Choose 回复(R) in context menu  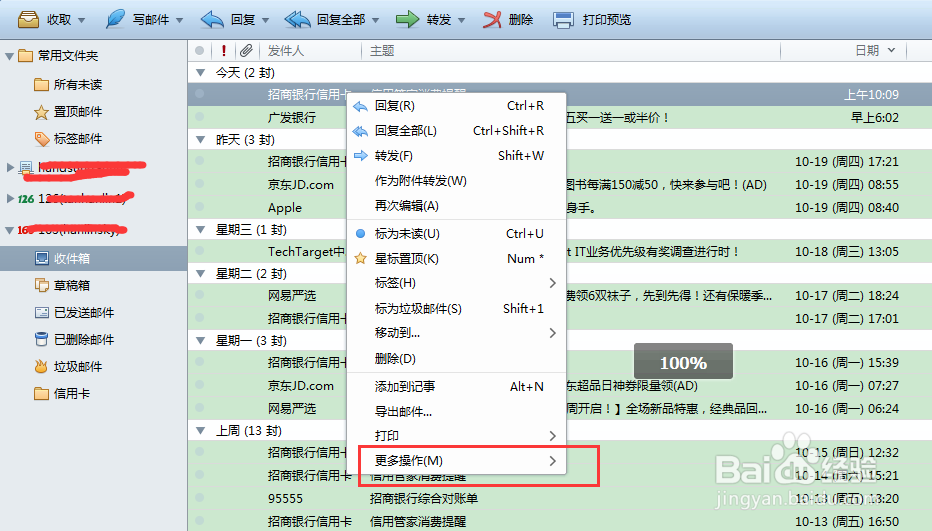click(x=456, y=106)
